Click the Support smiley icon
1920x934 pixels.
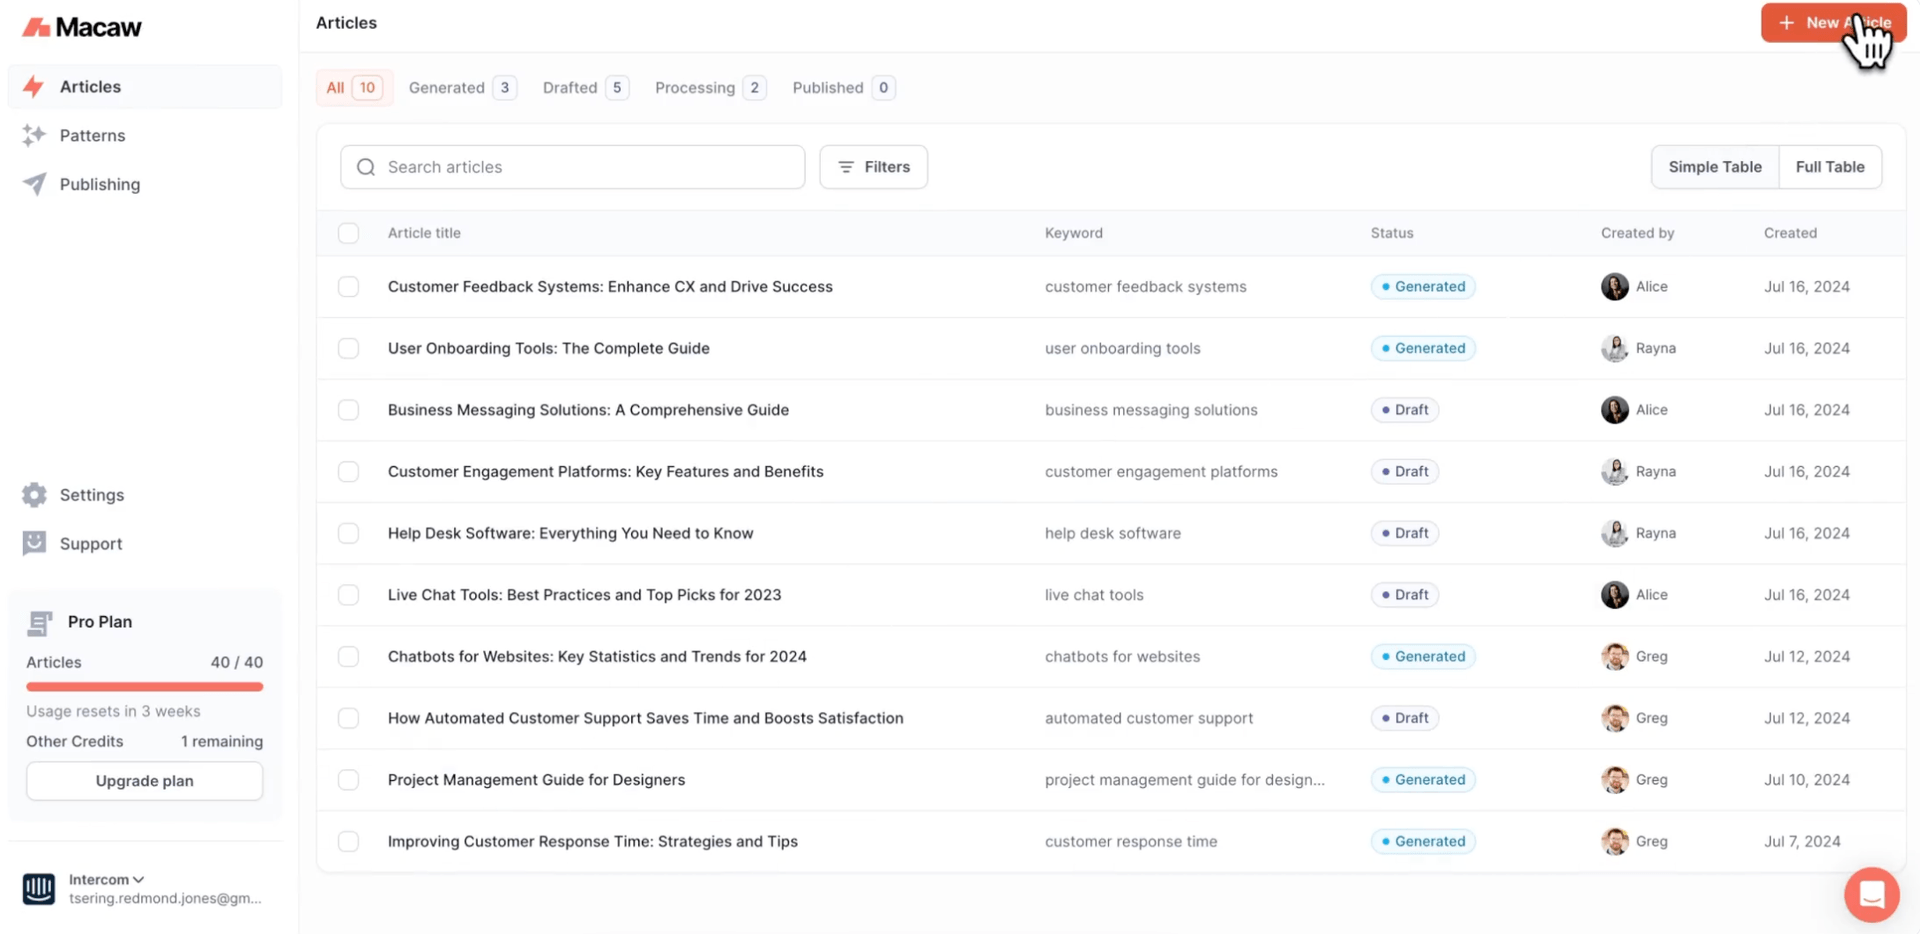click(34, 543)
